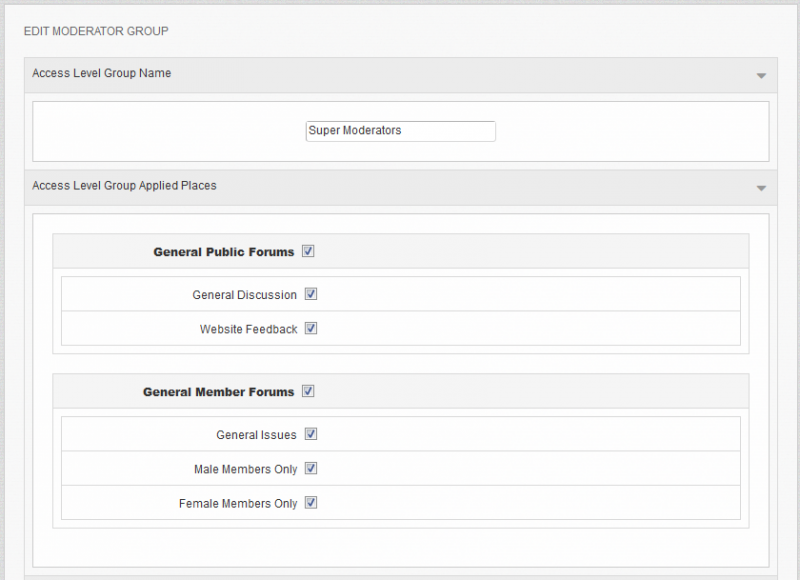
Task: Click the Access Level Group Name header
Action: tap(401, 75)
